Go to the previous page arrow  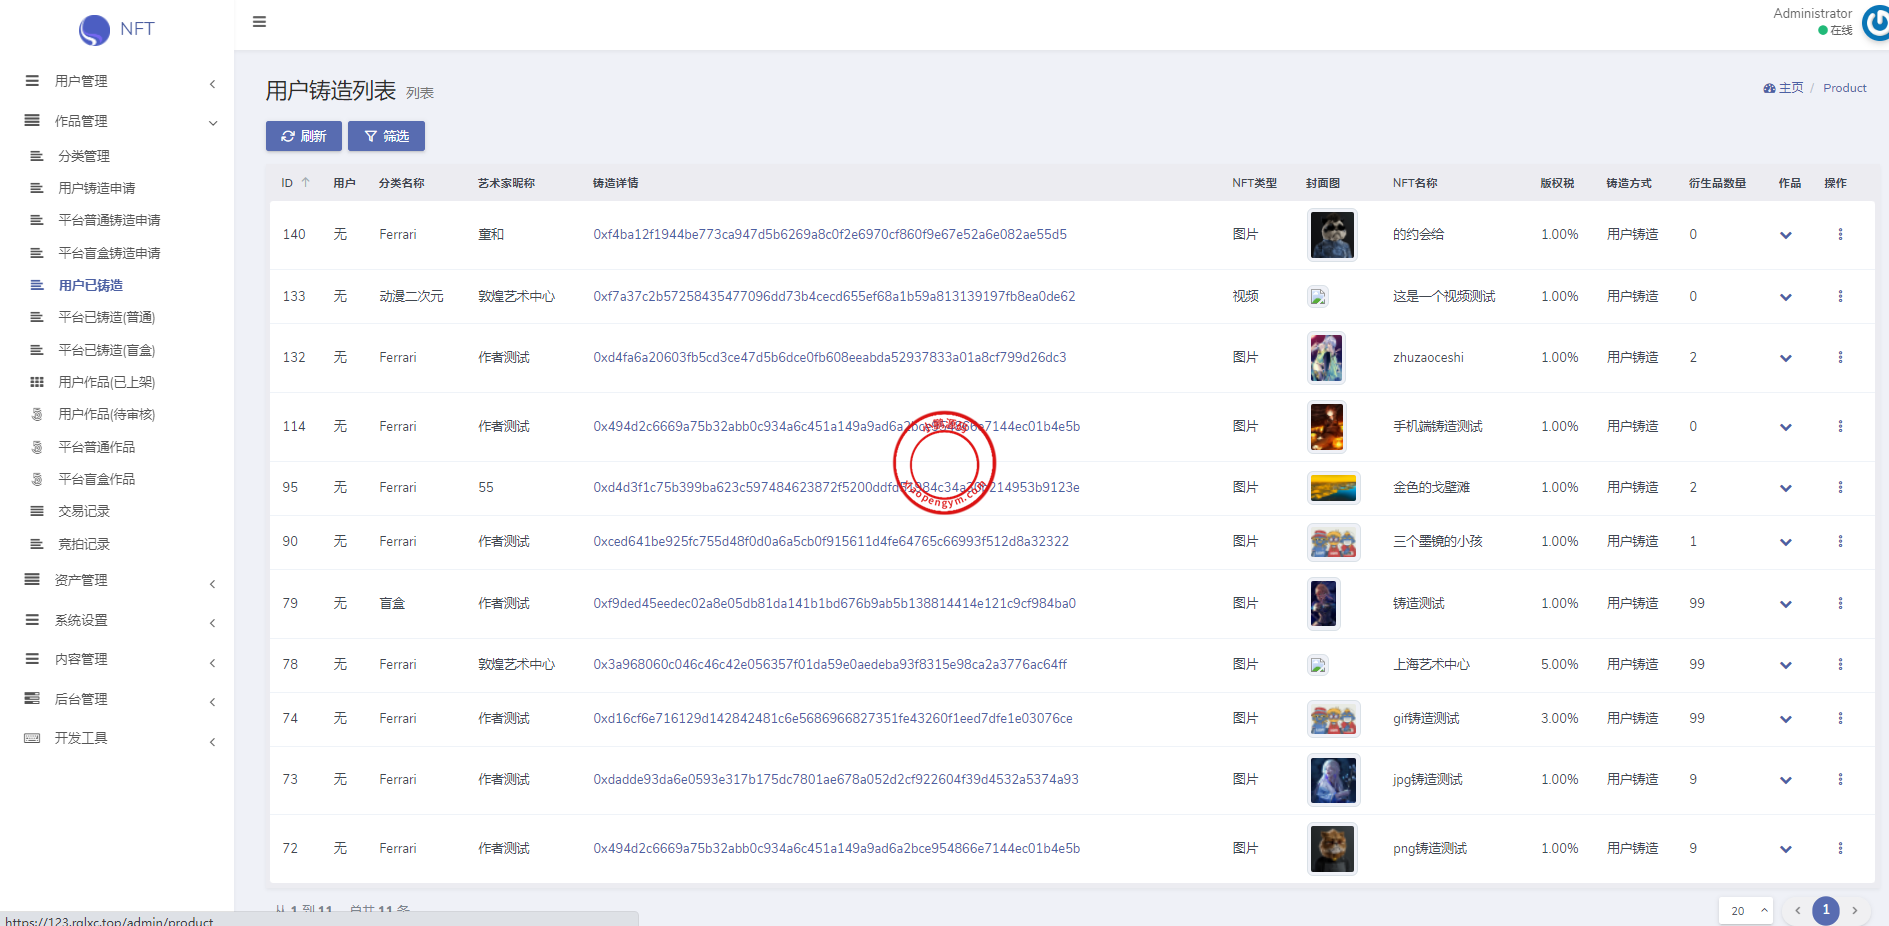point(1797,910)
